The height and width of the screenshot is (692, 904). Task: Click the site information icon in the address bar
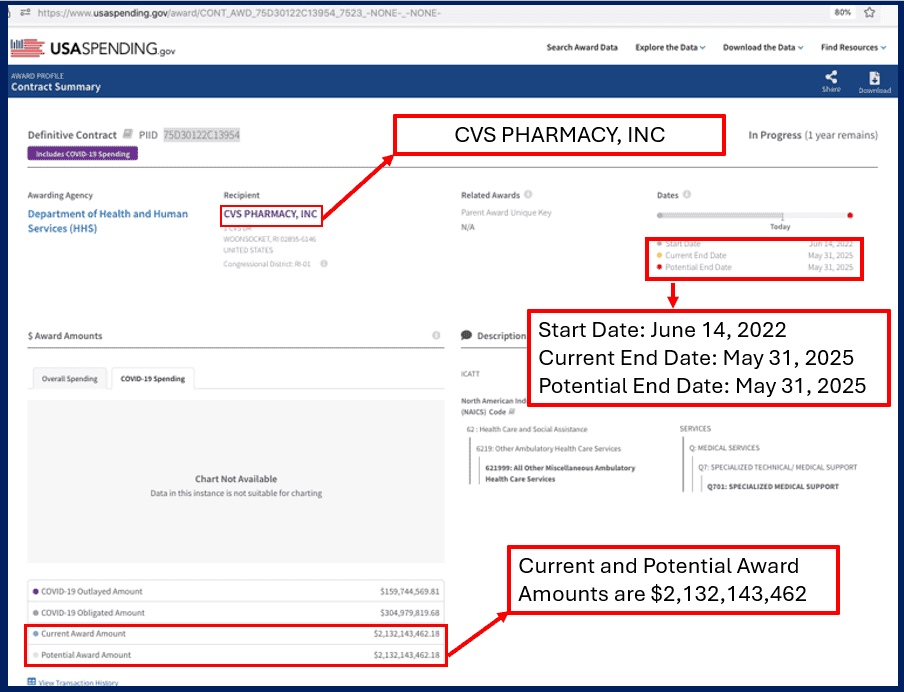point(25,12)
